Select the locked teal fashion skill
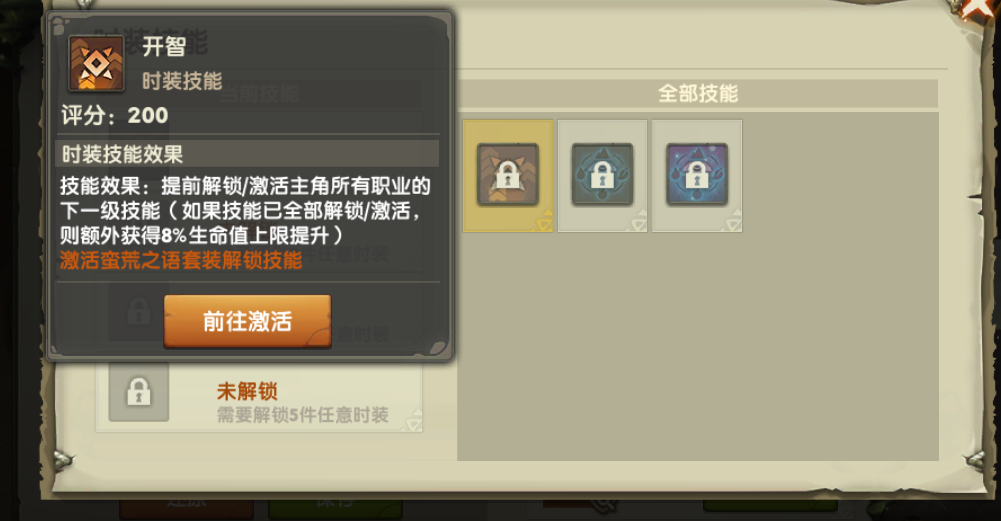This screenshot has height=521, width=1001. click(x=602, y=174)
